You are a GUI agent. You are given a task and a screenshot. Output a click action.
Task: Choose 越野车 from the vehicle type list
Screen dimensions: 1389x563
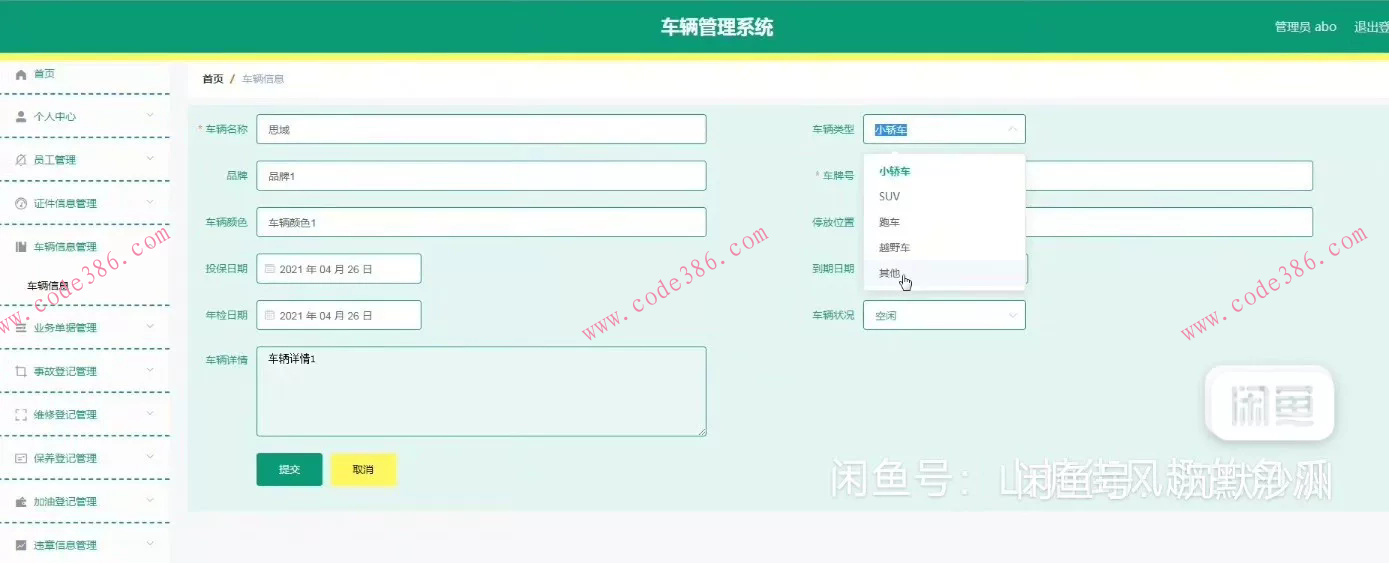click(944, 247)
